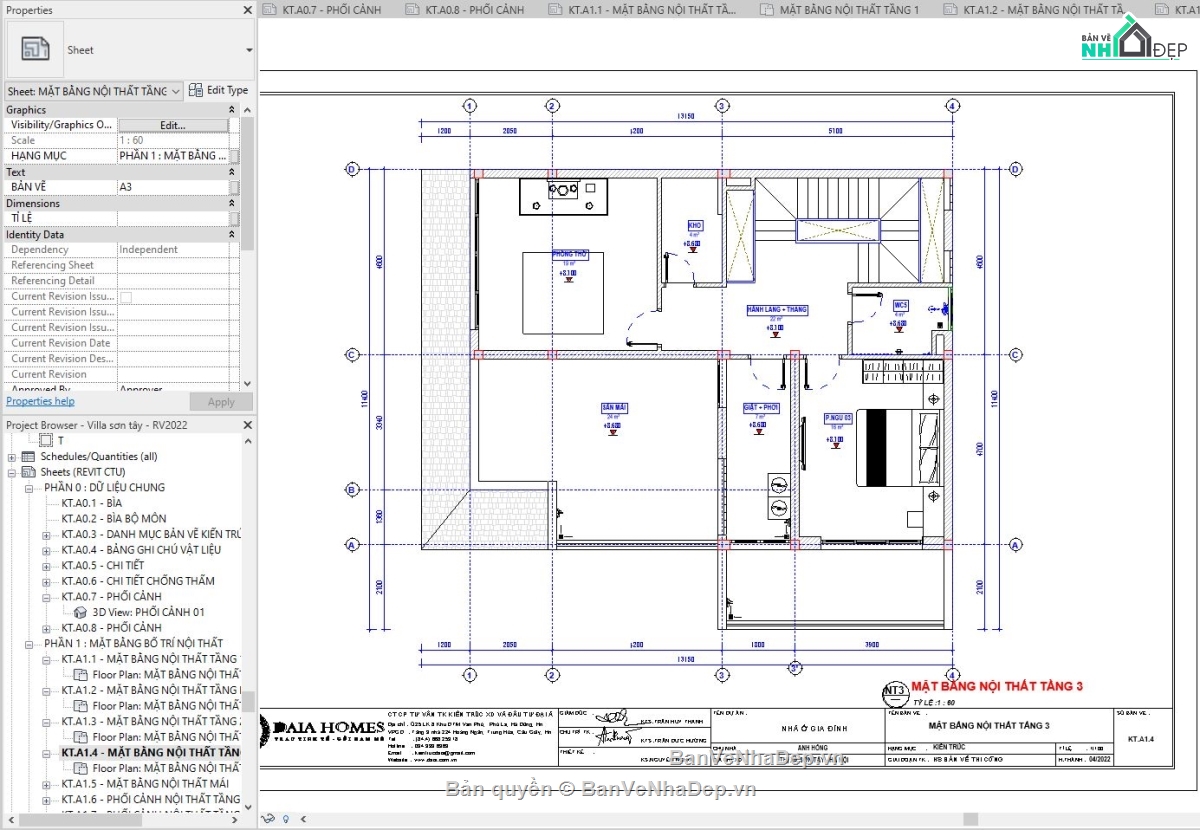Click the drawing area horizontal scrollbar thumb
The image size is (1200, 830).
tap(971, 820)
